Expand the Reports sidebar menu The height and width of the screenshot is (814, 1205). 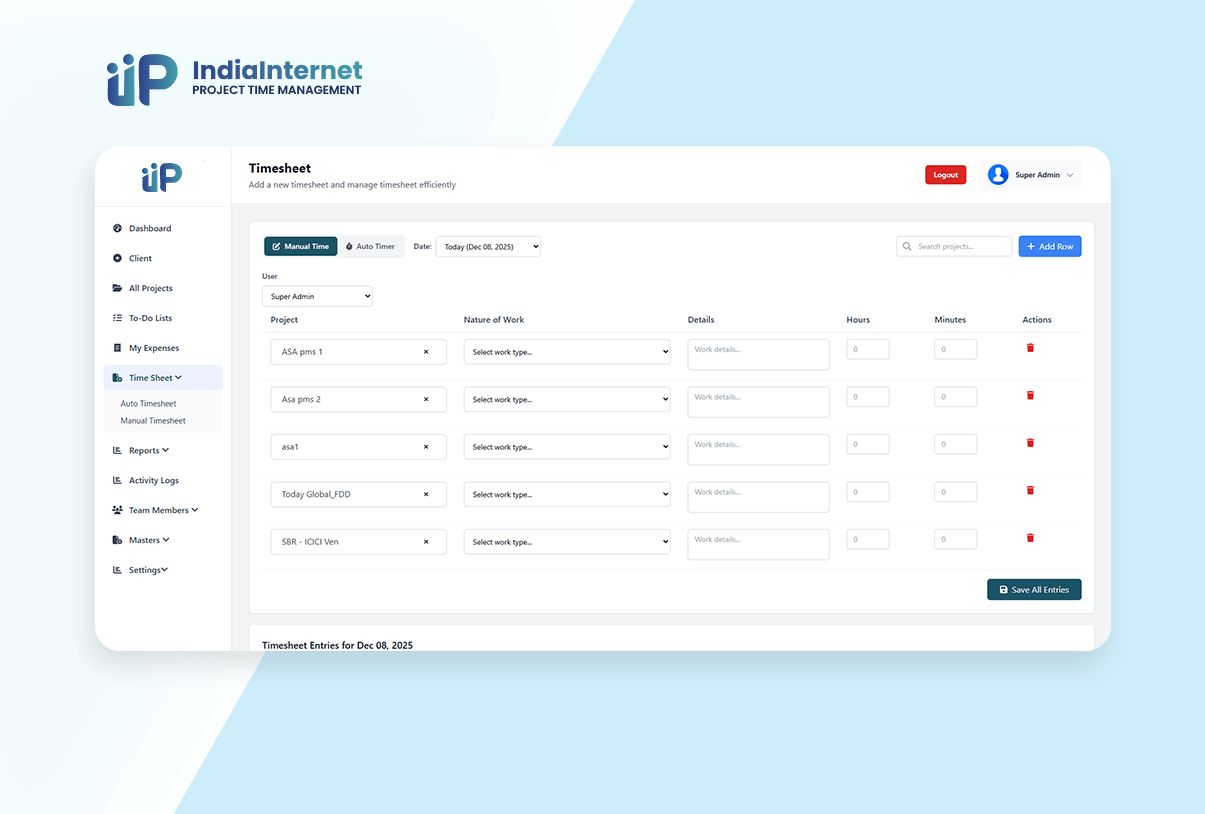148,450
